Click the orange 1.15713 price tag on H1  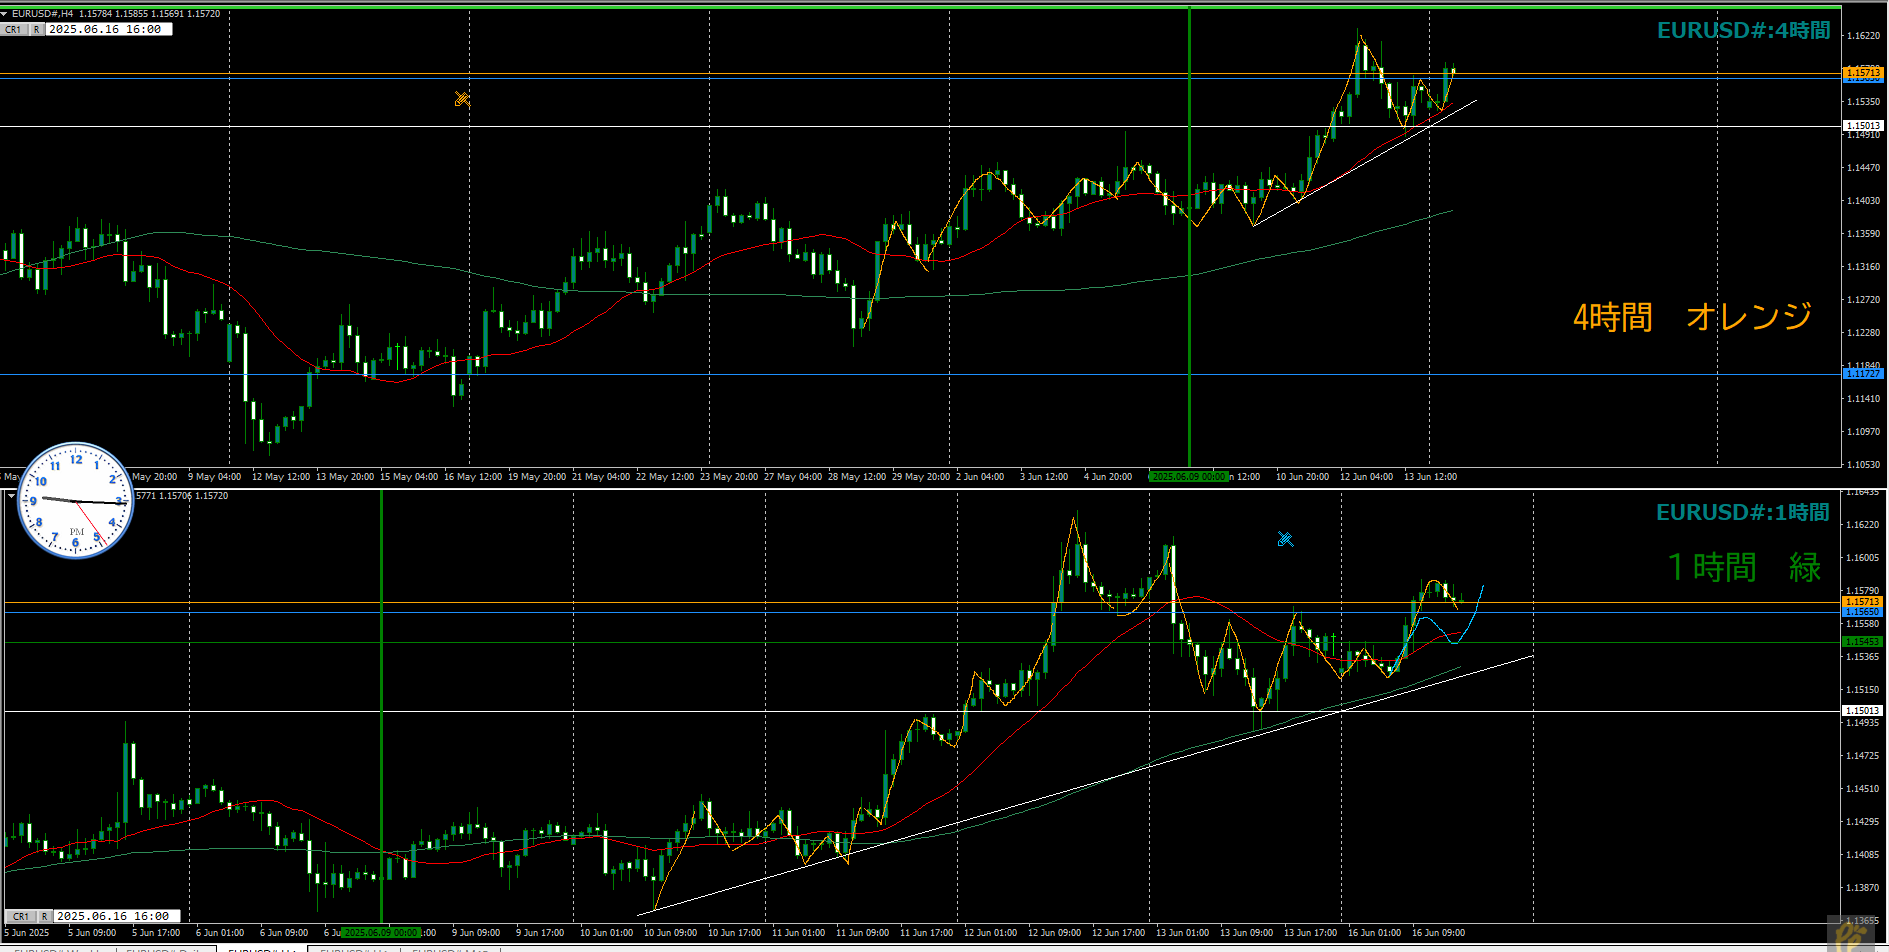click(x=1863, y=602)
